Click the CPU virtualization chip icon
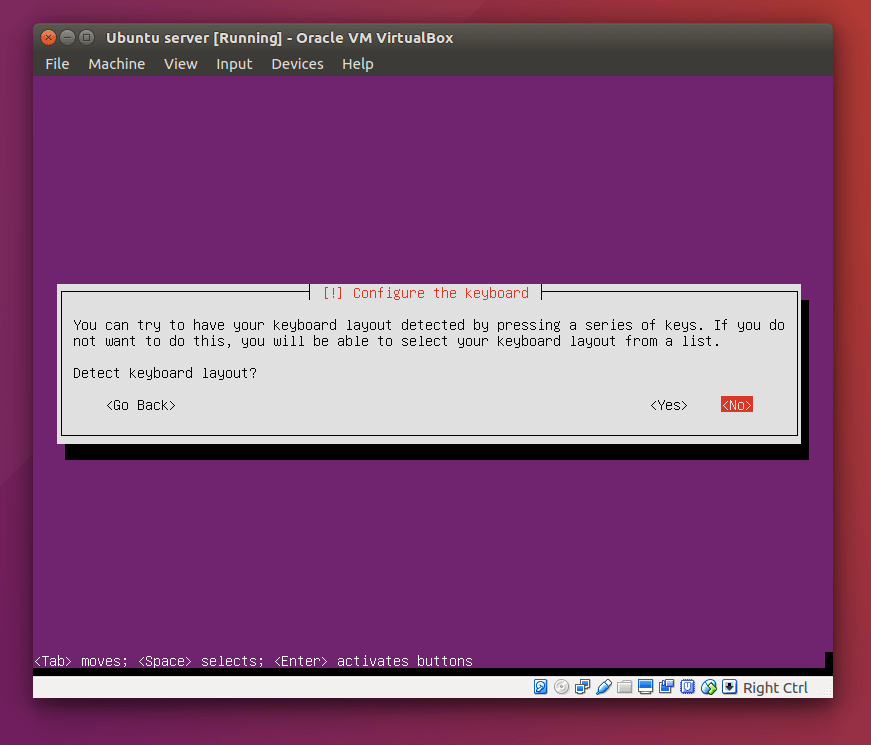Image resolution: width=871 pixels, height=745 pixels. (688, 687)
